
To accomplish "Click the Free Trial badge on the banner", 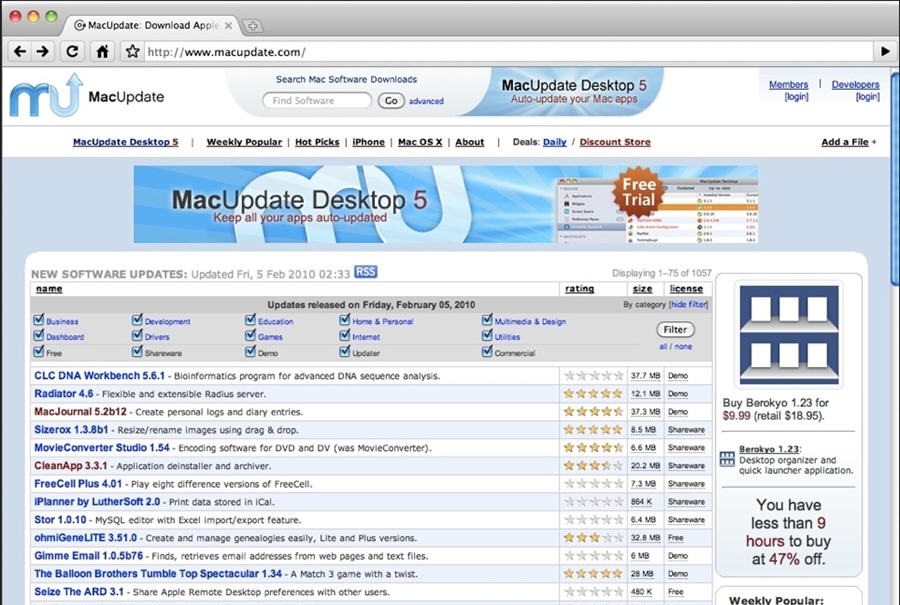I will (638, 194).
